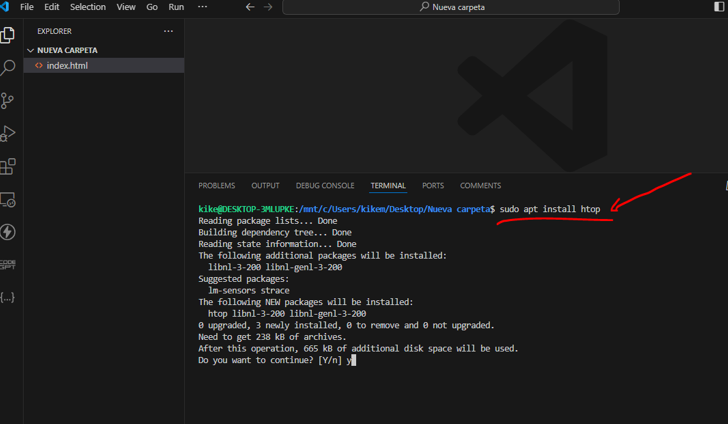This screenshot has width=728, height=424.
Task: Open the Extensions view
Action: coord(8,167)
